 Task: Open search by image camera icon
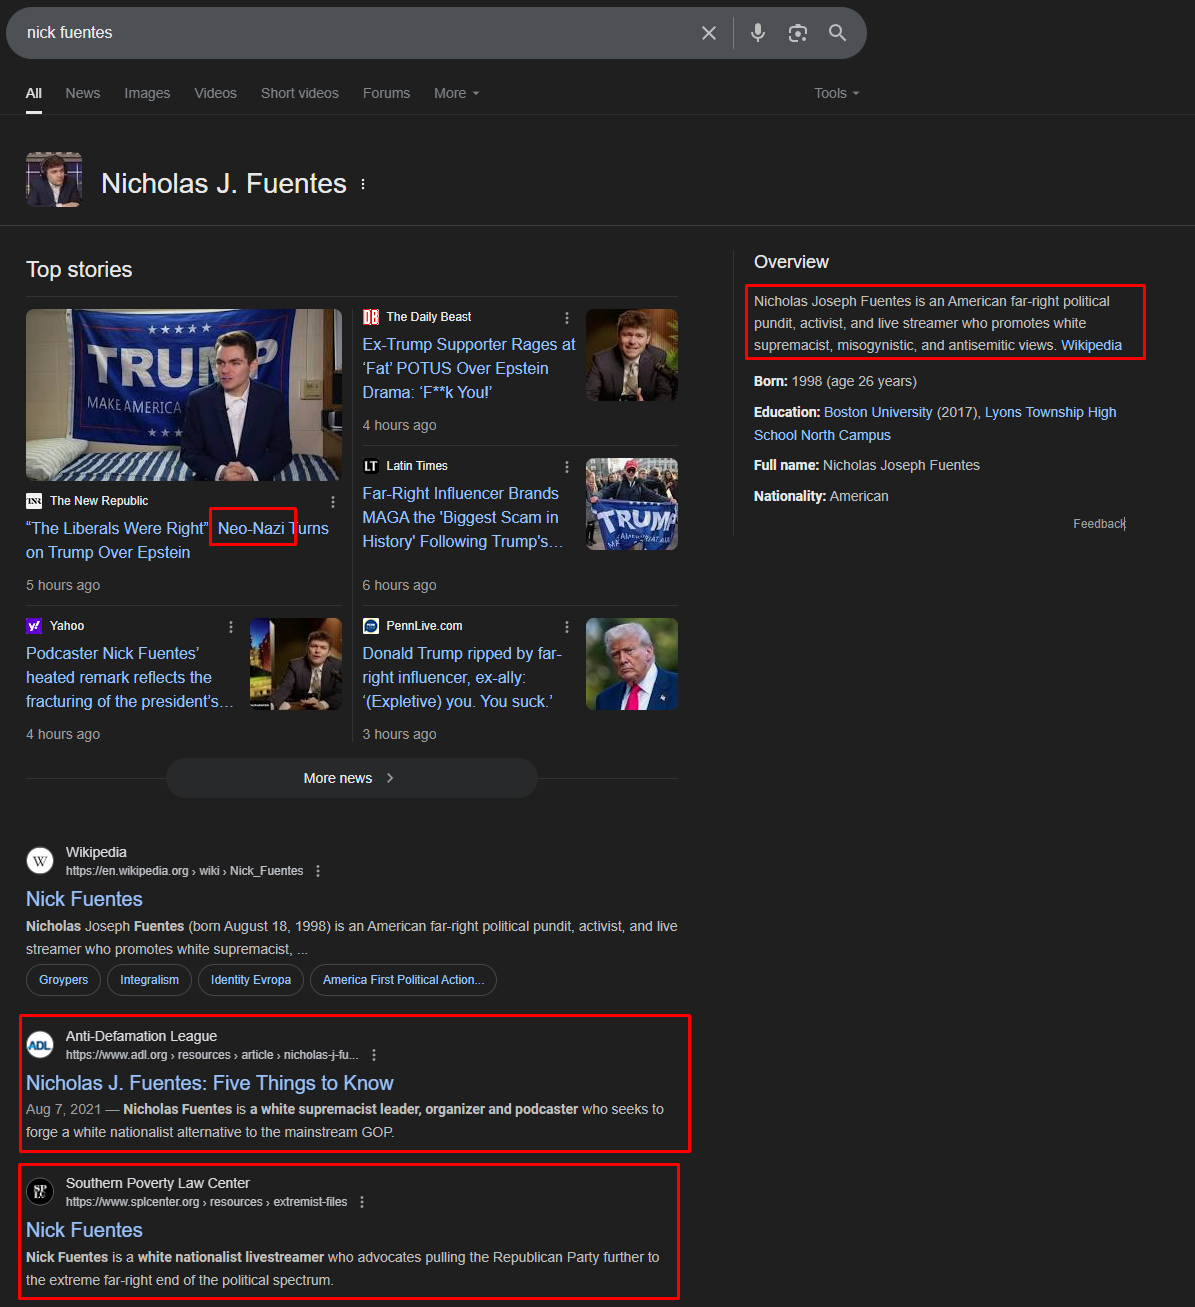[797, 33]
